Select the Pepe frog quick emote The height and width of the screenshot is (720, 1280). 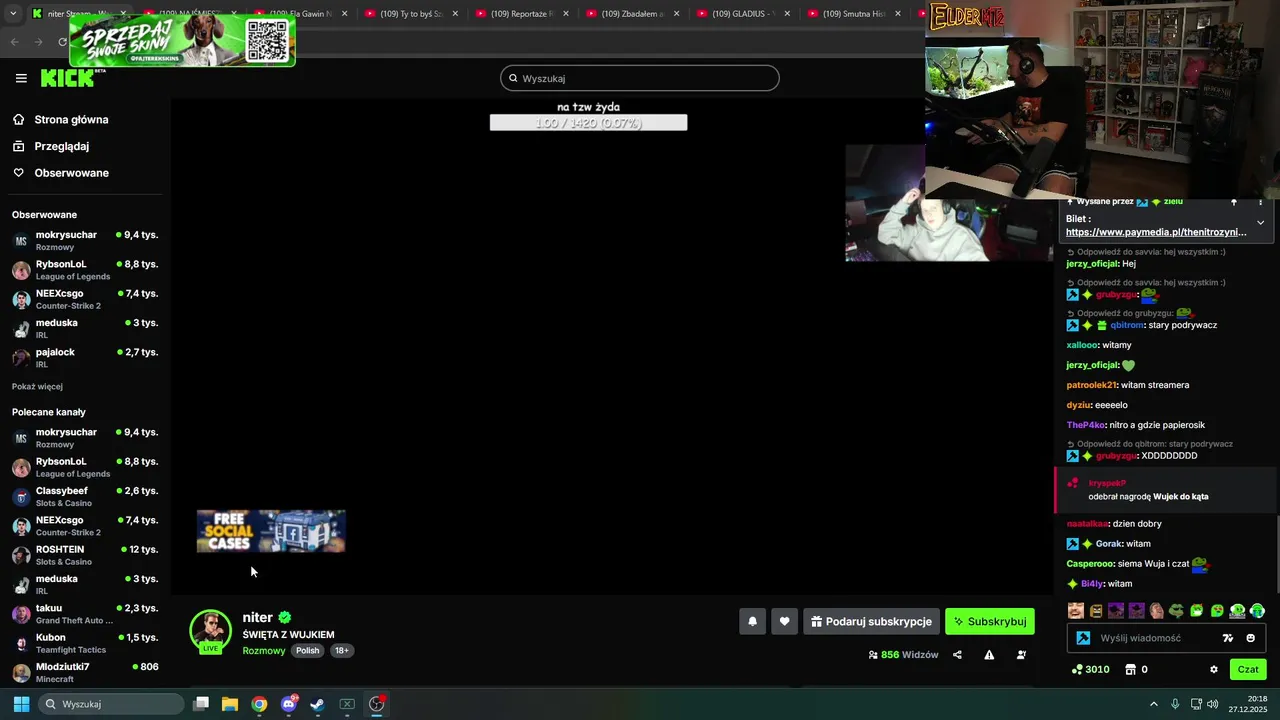1177,611
